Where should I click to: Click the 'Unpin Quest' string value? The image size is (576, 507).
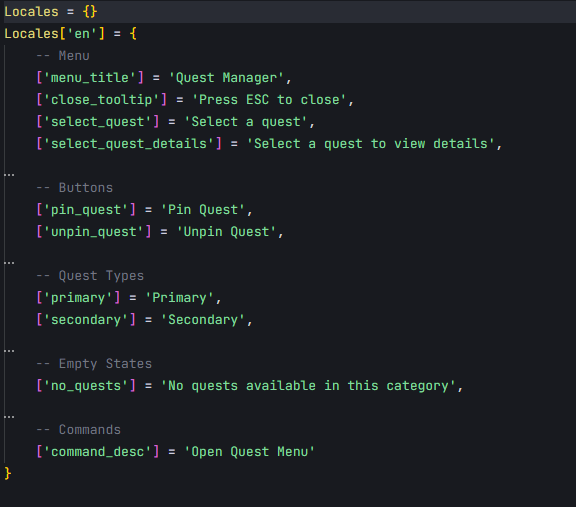(x=226, y=232)
